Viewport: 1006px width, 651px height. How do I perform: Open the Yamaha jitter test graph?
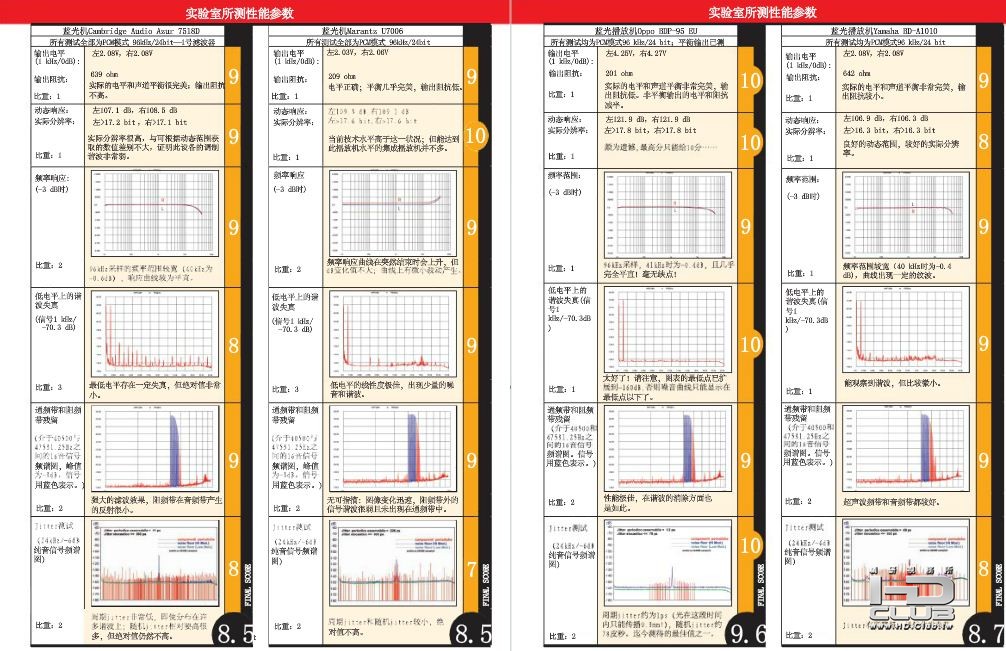click(x=905, y=563)
